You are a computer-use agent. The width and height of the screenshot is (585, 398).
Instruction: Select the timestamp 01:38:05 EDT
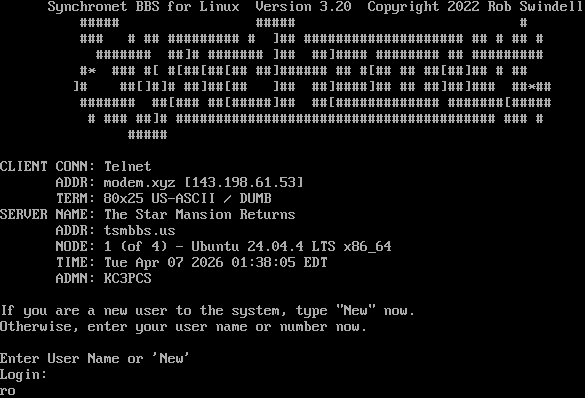pyautogui.click(x=279, y=262)
